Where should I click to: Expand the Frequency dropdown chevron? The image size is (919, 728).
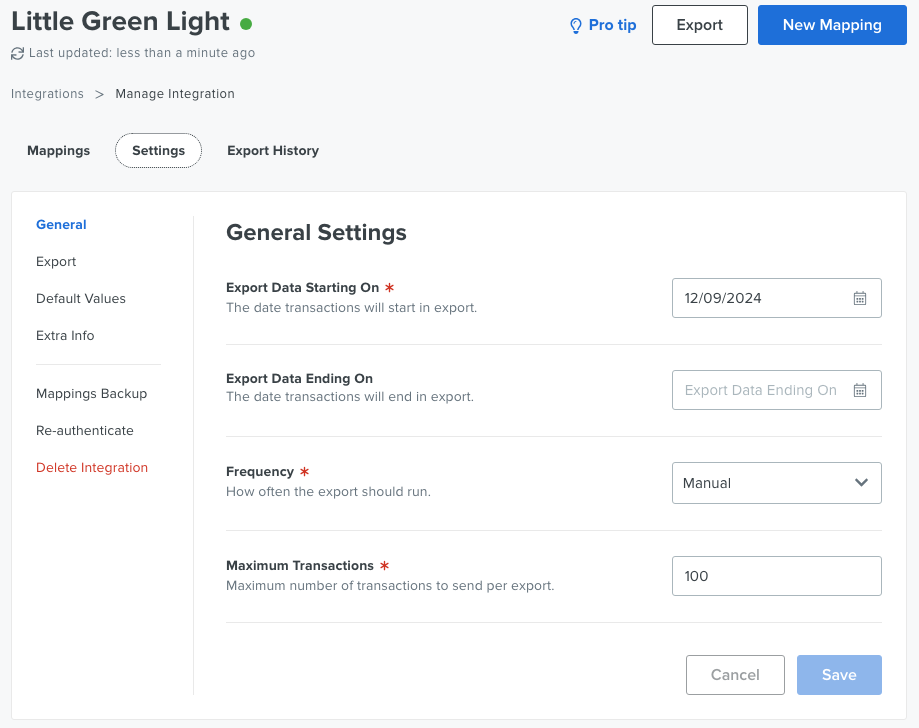click(861, 482)
